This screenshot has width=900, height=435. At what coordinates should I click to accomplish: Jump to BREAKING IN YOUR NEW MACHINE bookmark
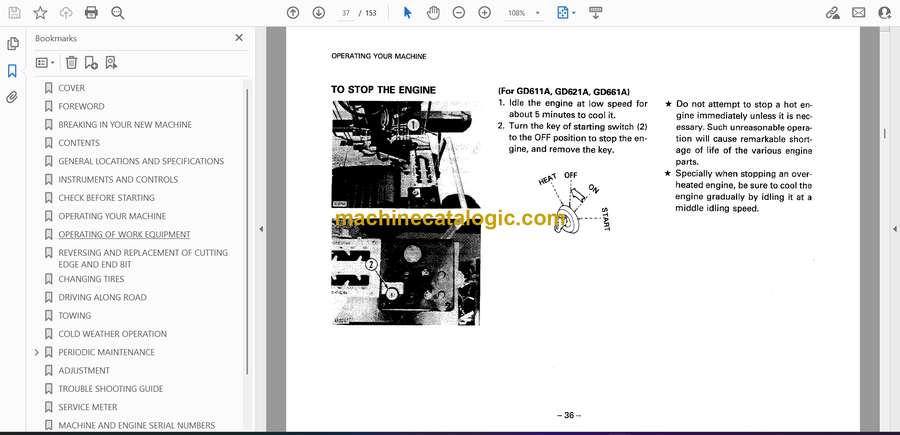(x=125, y=125)
